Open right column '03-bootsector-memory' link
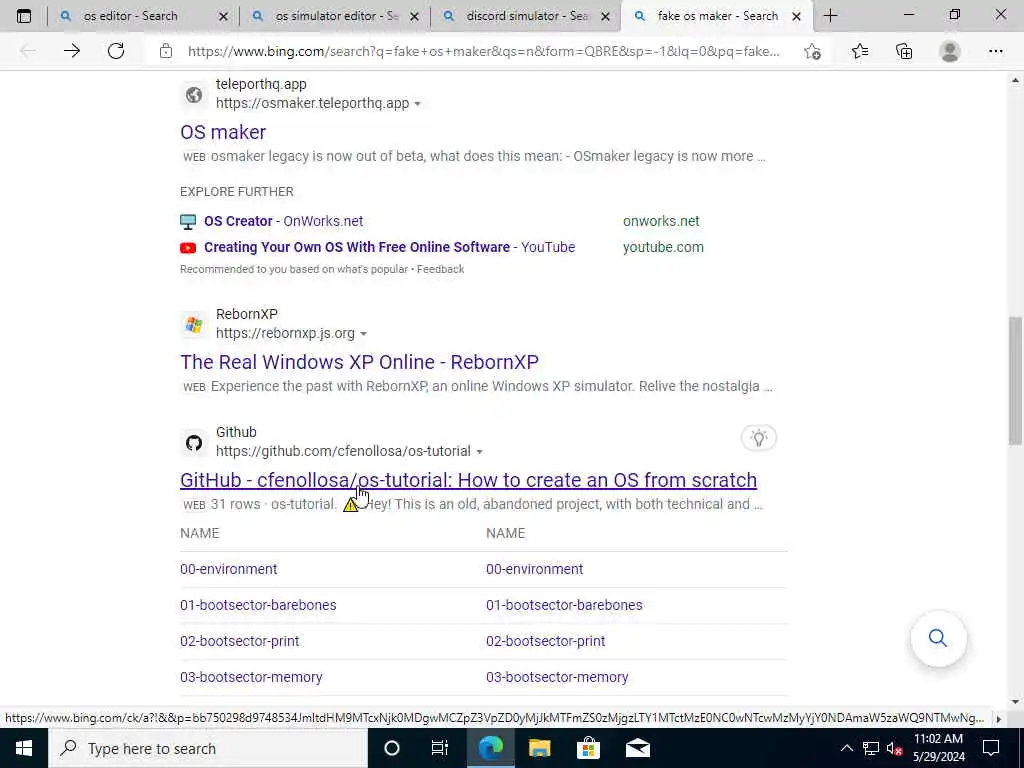Screen dimensions: 1024x768 coord(556,677)
